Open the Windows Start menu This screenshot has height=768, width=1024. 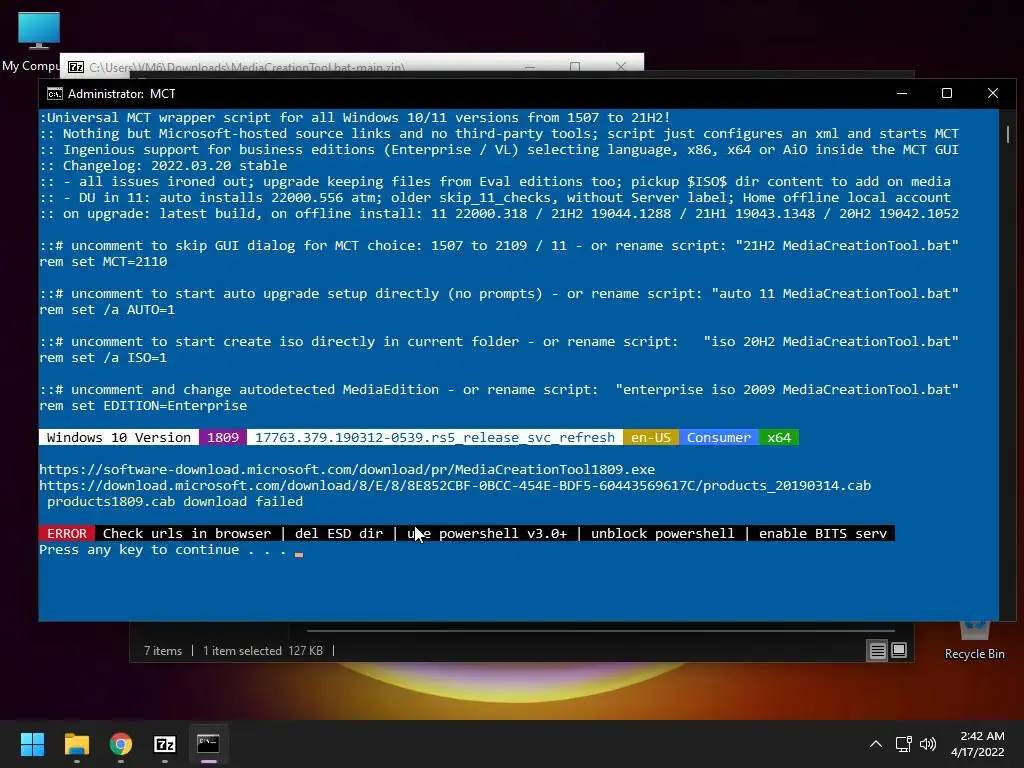tap(32, 744)
